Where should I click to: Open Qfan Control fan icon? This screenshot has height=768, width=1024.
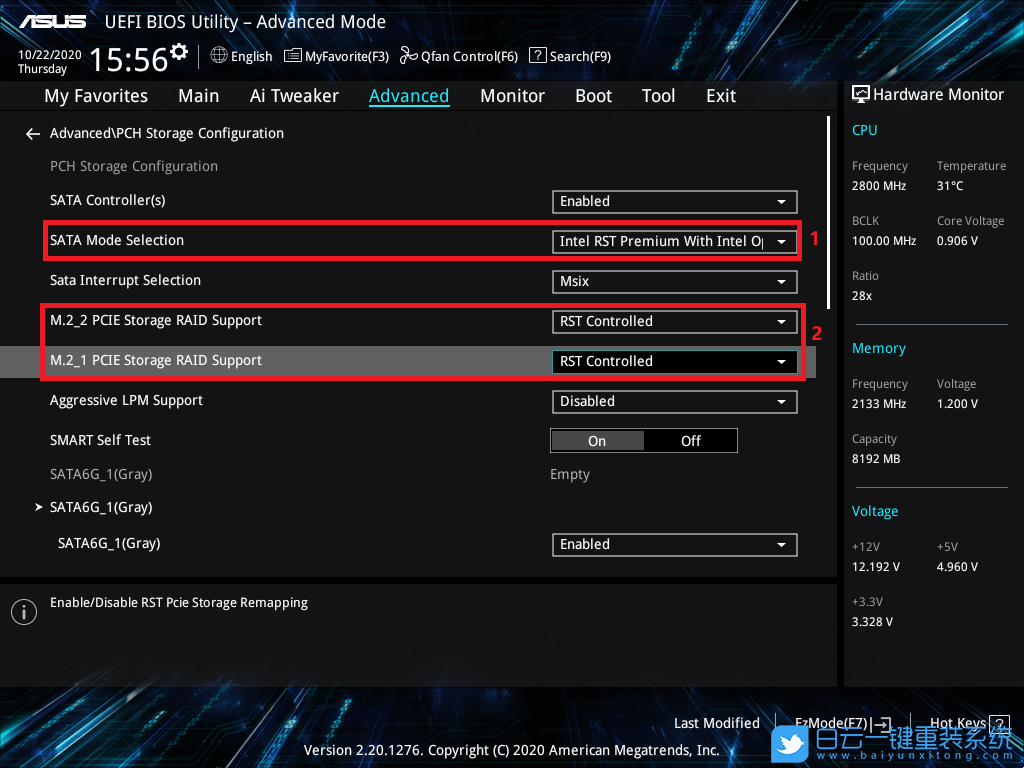(408, 56)
